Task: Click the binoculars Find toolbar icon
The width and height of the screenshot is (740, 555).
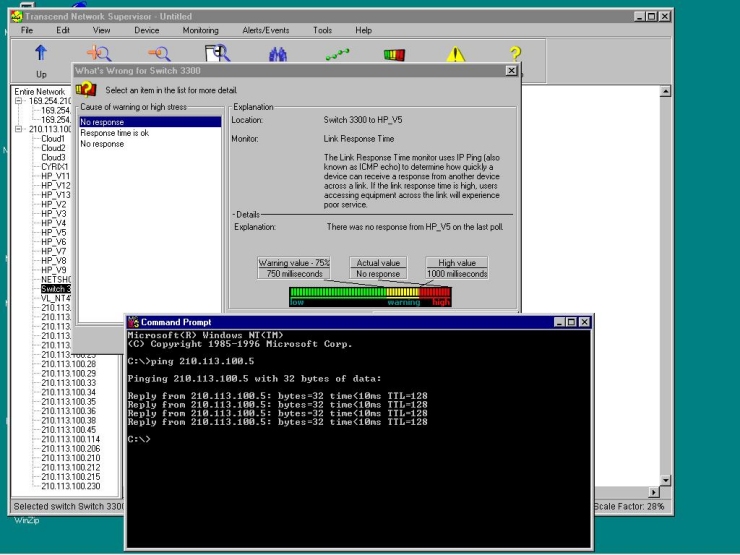Action: (x=278, y=54)
